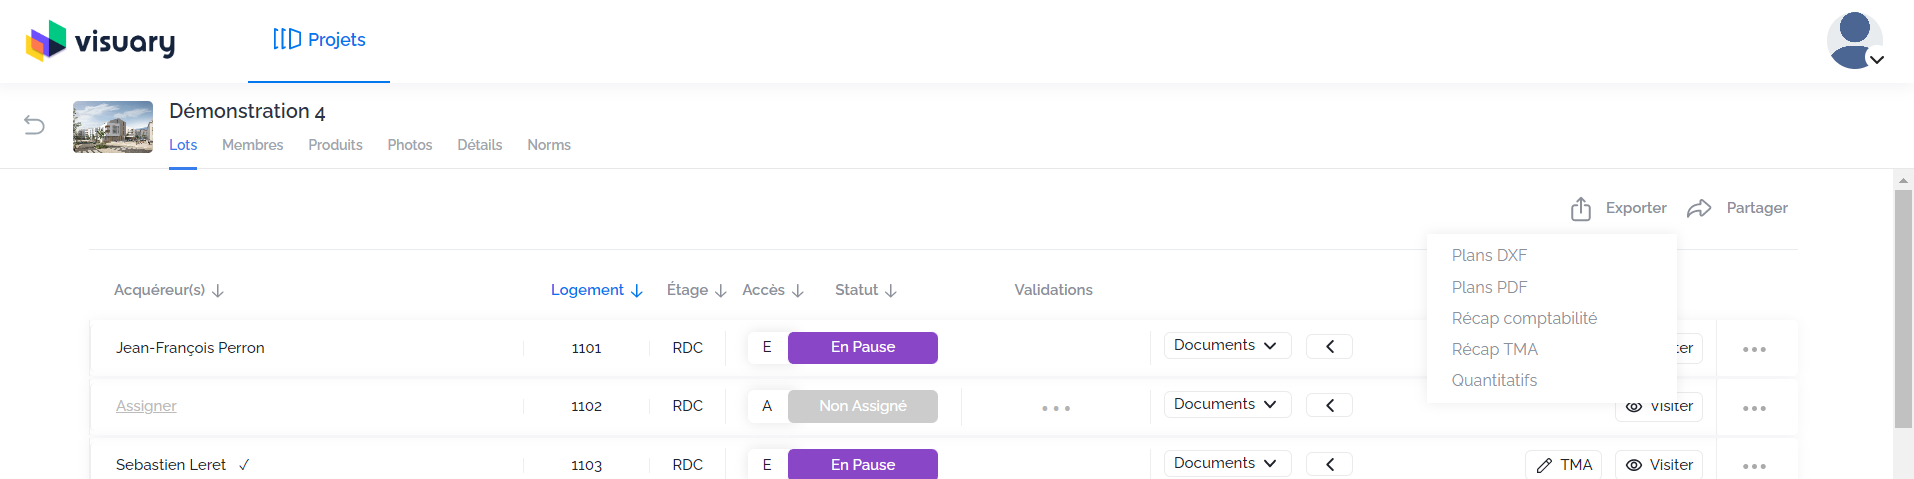Screen dimensions: 1914x479
Task: Toggle En Pause status for Jean-François Perron
Action: 863,348
